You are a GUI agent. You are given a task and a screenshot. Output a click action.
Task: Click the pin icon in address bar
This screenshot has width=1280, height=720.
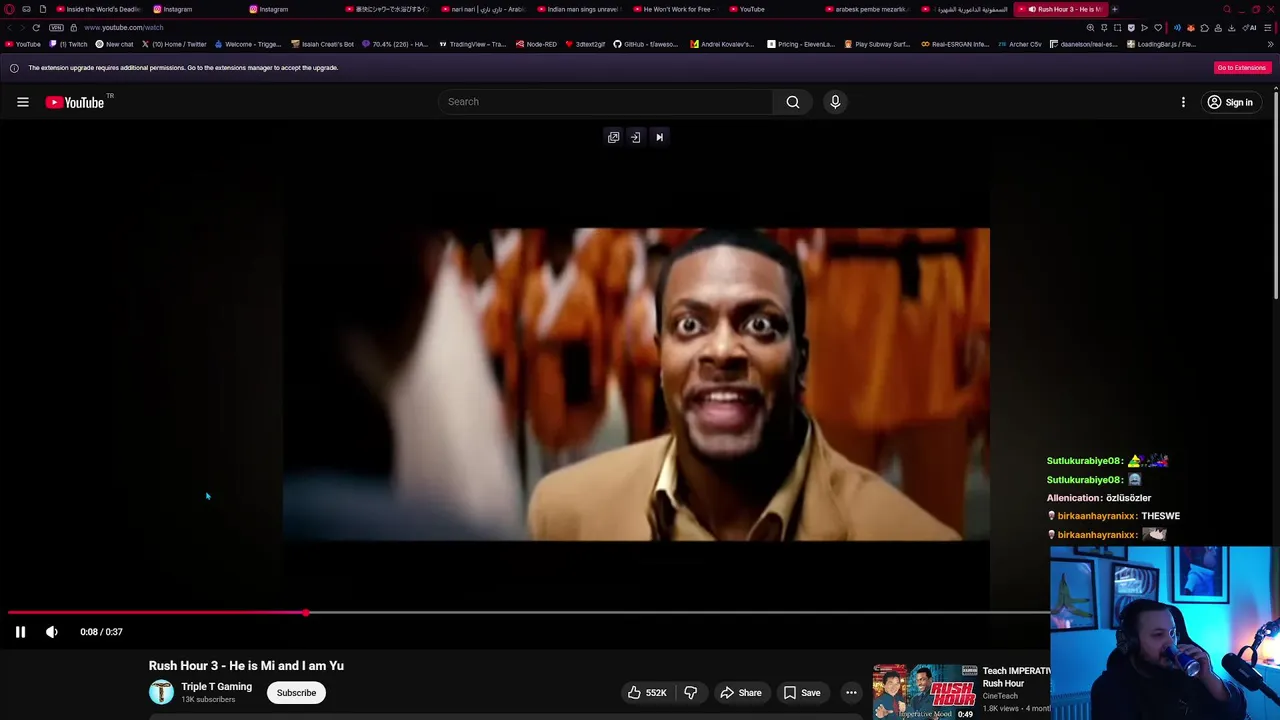coord(1104,28)
